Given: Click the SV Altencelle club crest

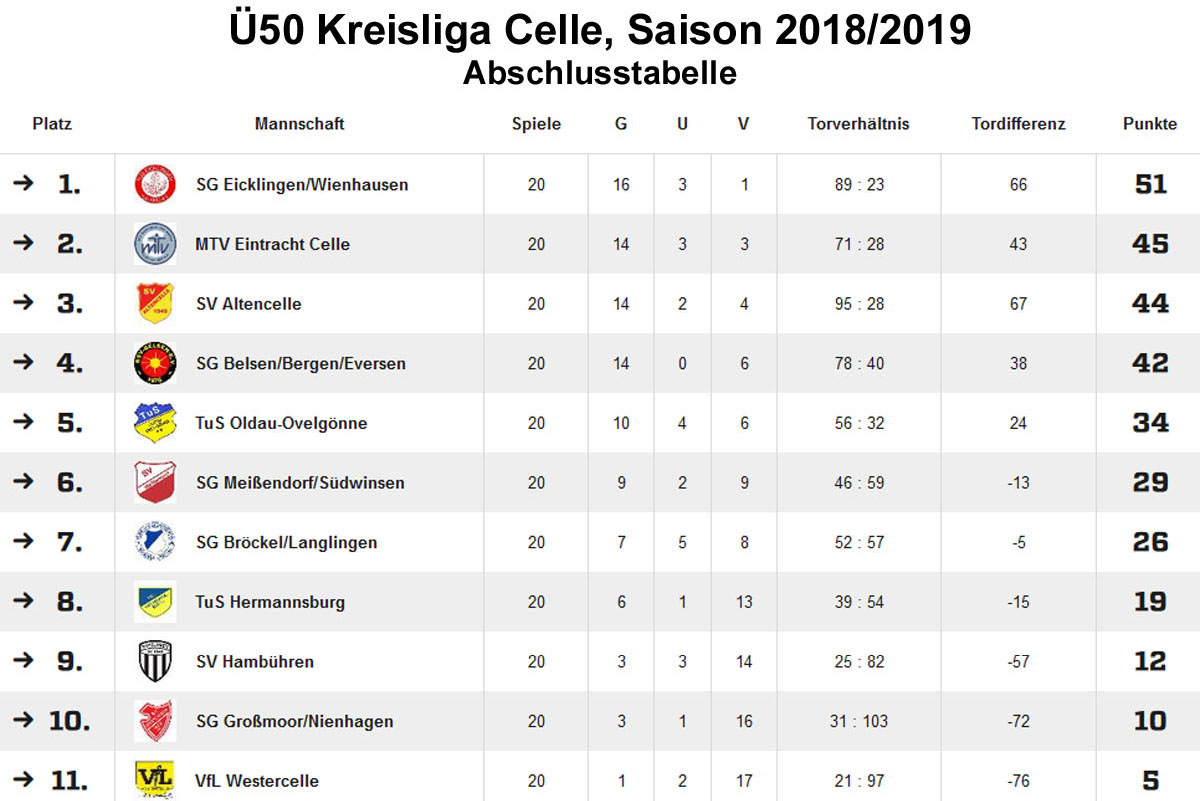Looking at the screenshot, I should click(x=155, y=304).
